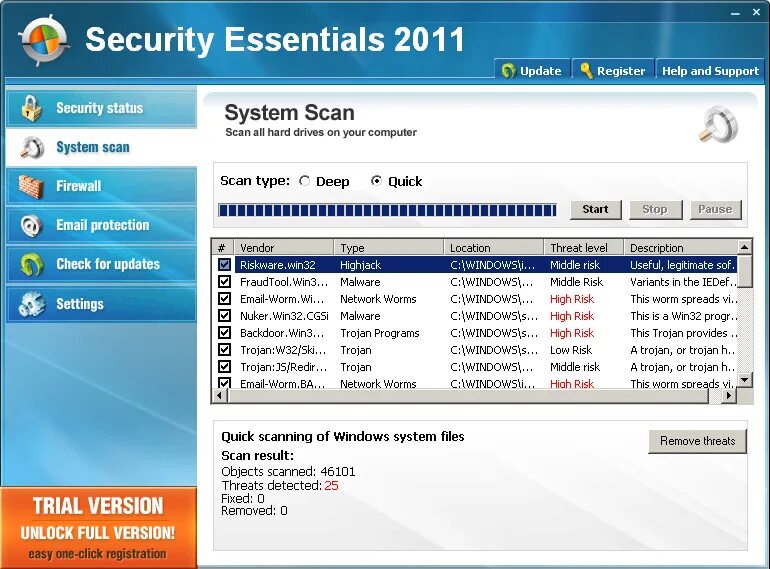The height and width of the screenshot is (569, 770).
Task: Click the vertical scrollbar thumb
Action: click(745, 271)
